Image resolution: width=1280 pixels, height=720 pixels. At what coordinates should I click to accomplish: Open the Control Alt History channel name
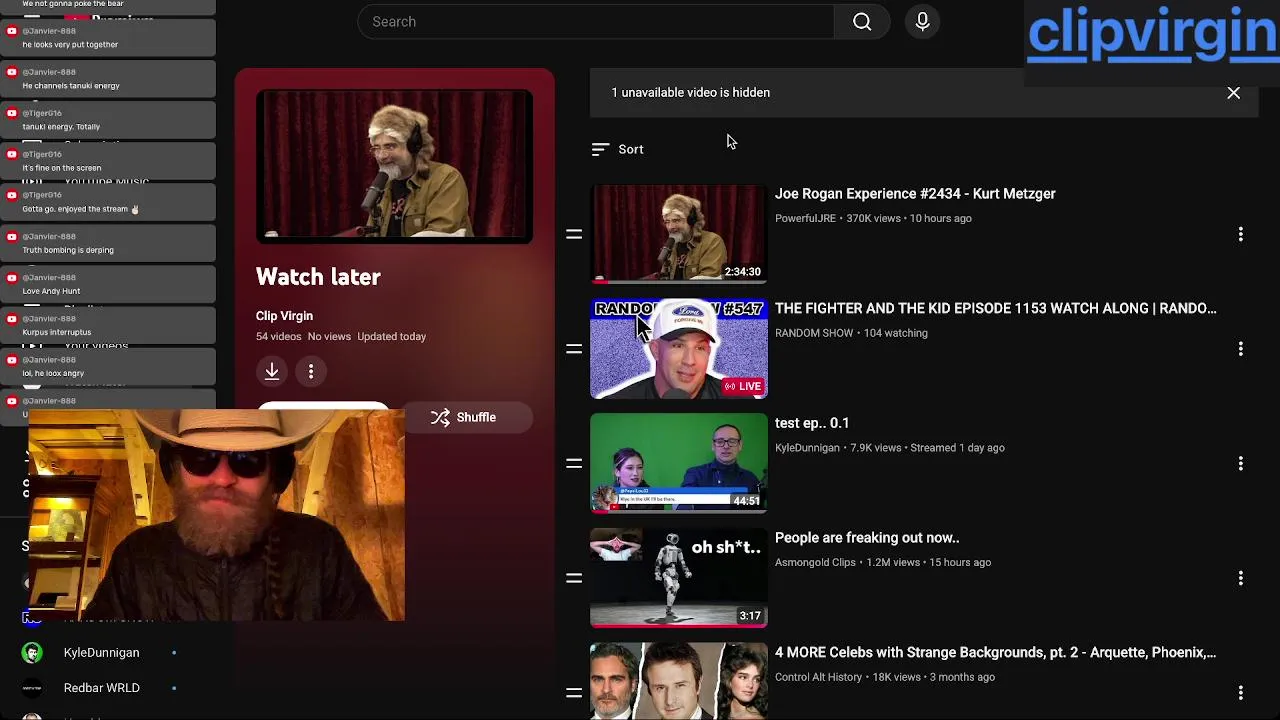[818, 677]
